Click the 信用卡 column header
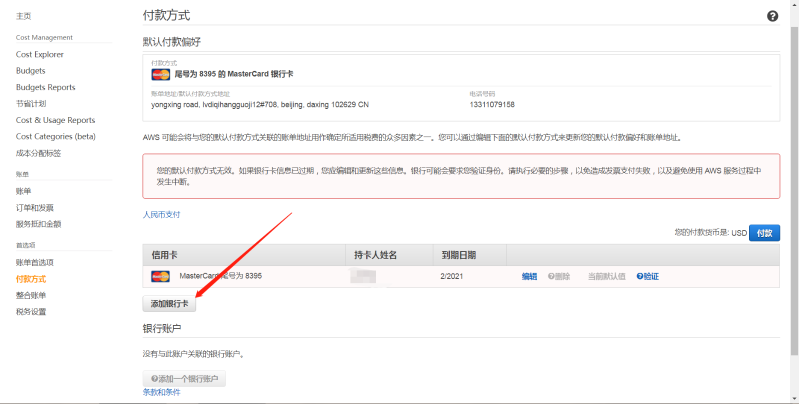 click(x=244, y=255)
